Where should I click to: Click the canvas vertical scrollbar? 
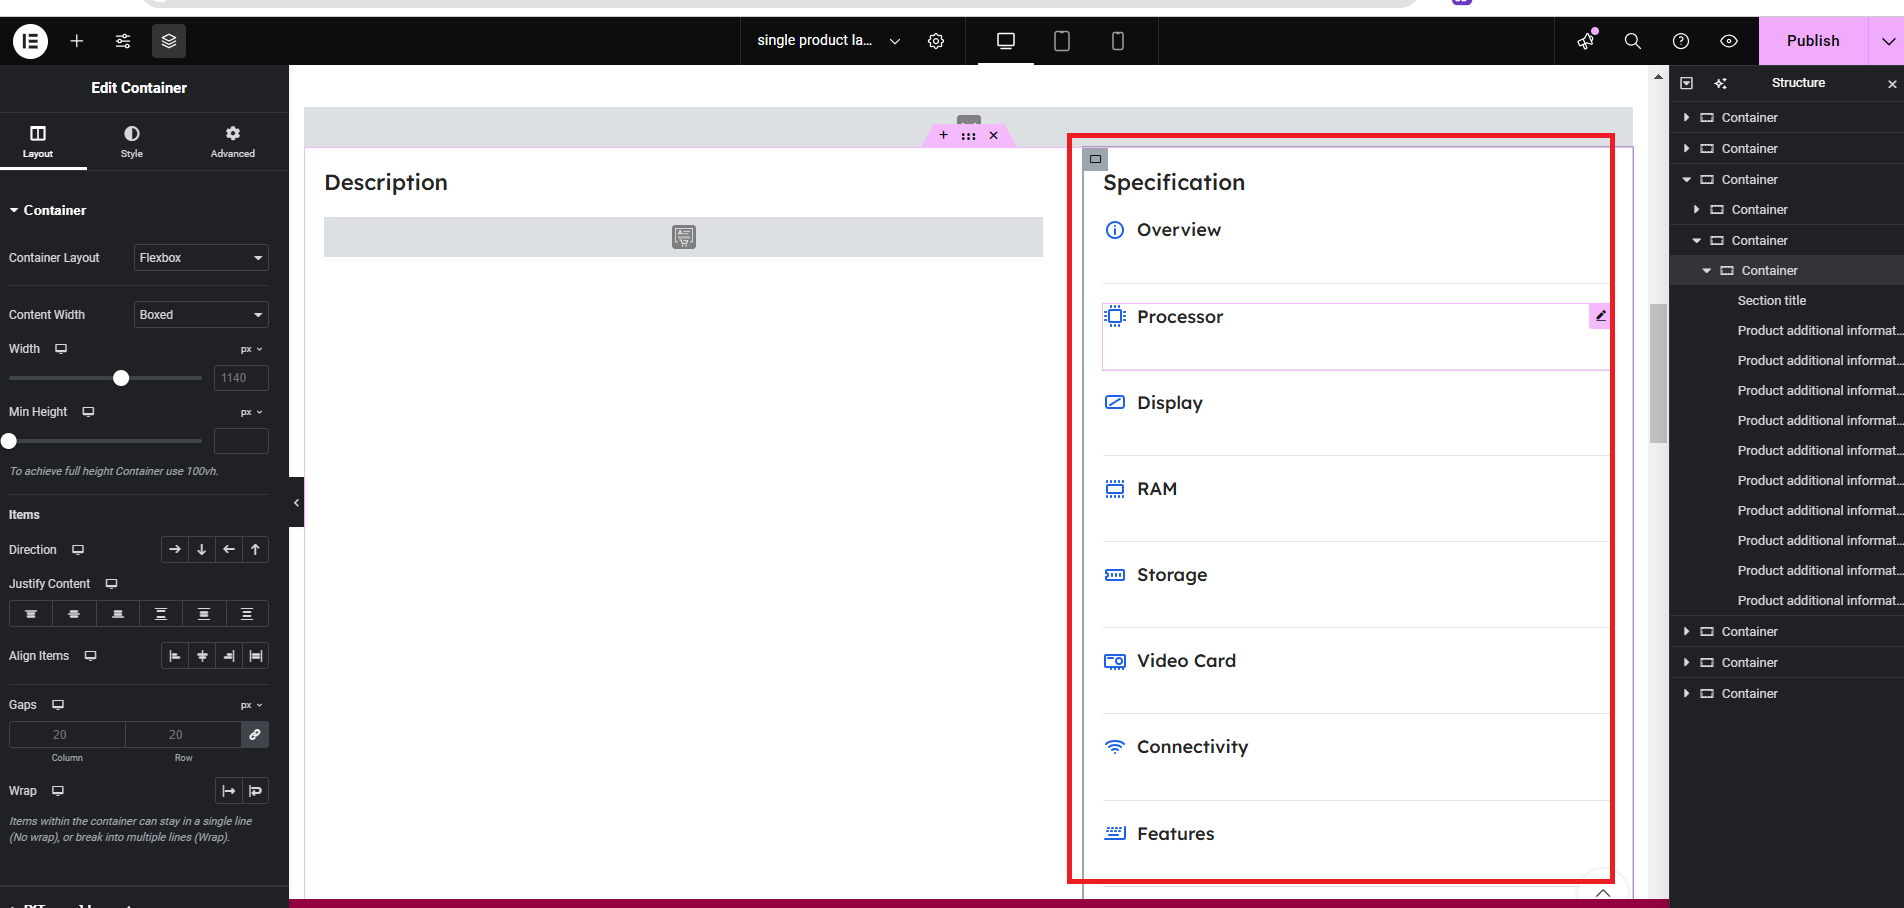point(1658,372)
